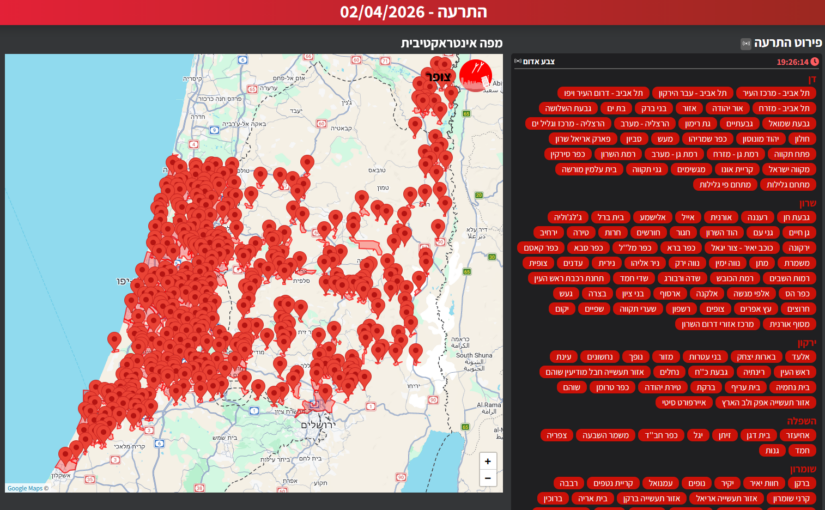
Task: Click the רעננה tag
Action: click(x=757, y=217)
